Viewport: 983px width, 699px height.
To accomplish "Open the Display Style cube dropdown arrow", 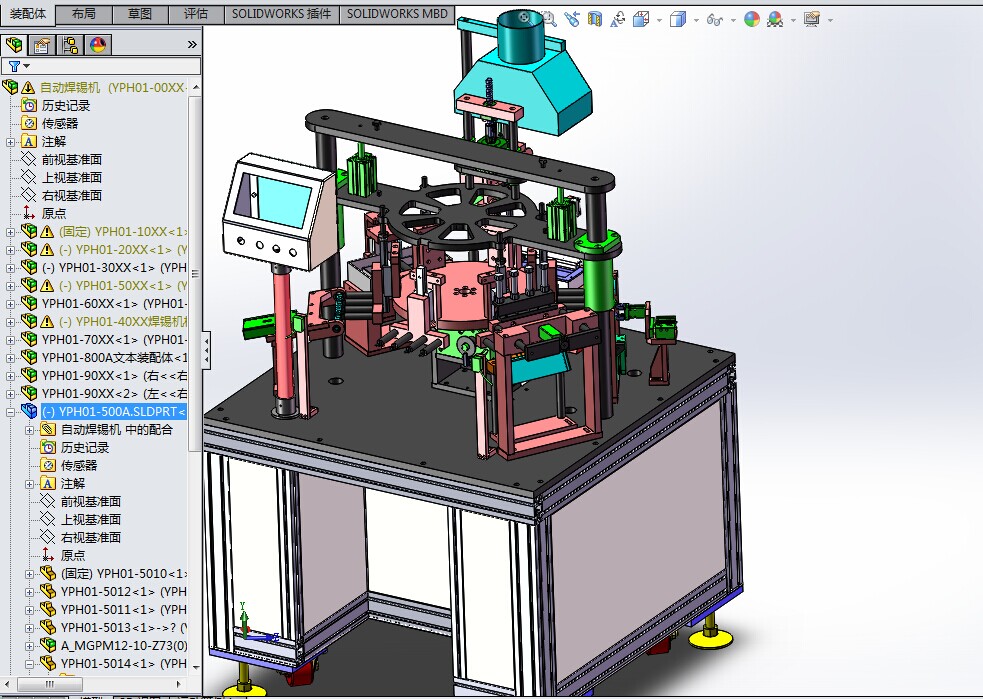I will coord(695,20).
